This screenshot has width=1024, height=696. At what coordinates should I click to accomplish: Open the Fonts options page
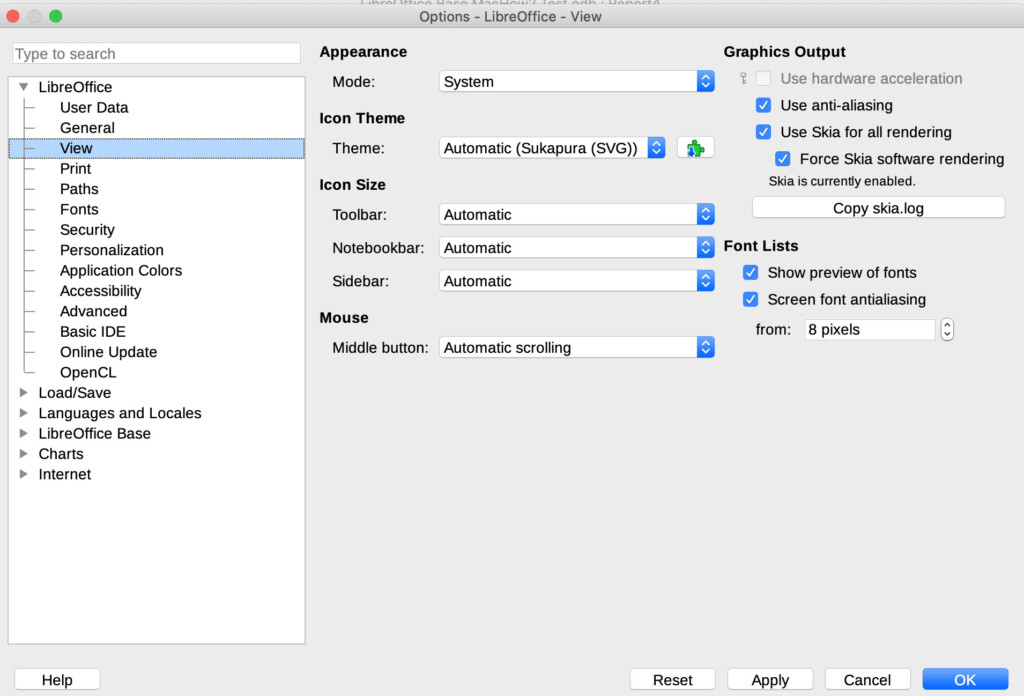tap(79, 210)
